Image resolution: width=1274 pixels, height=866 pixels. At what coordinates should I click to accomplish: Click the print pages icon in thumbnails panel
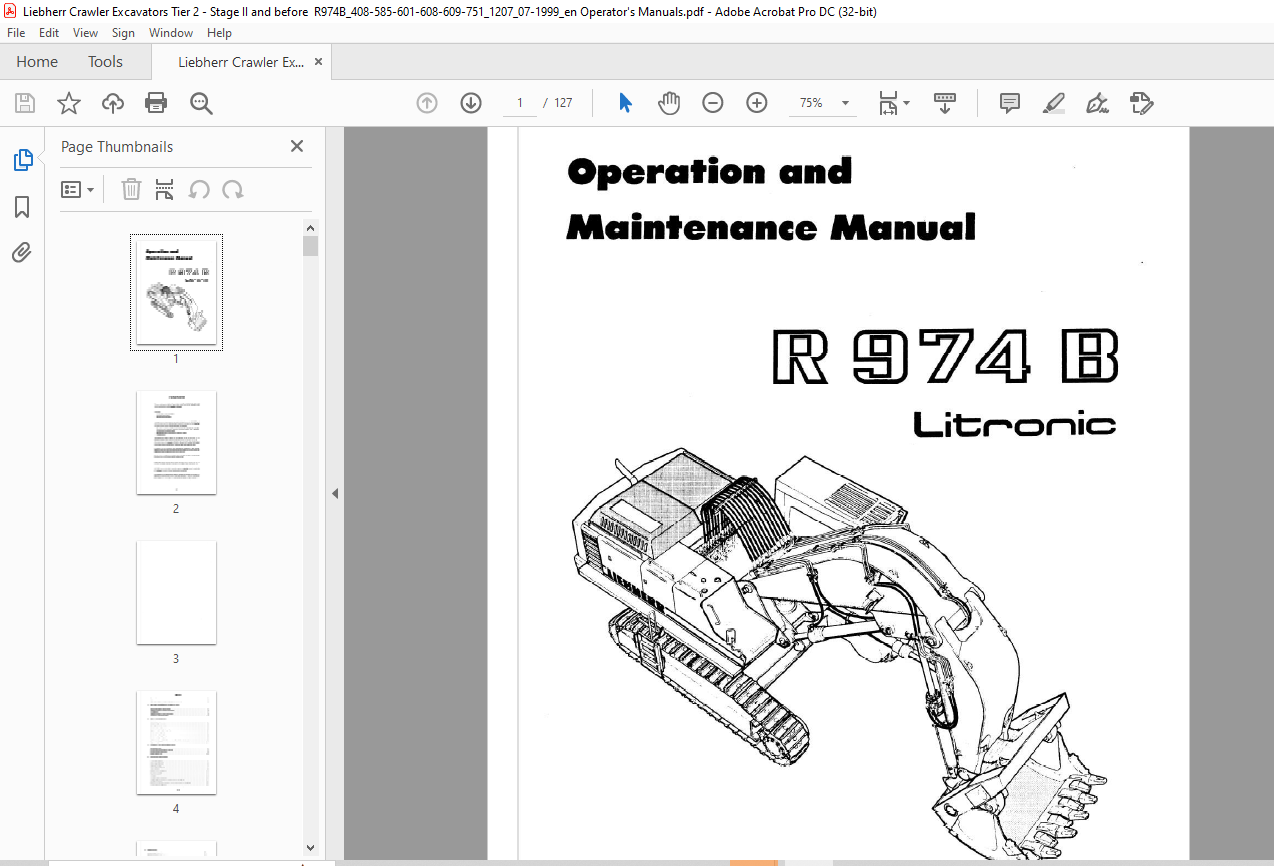(165, 189)
